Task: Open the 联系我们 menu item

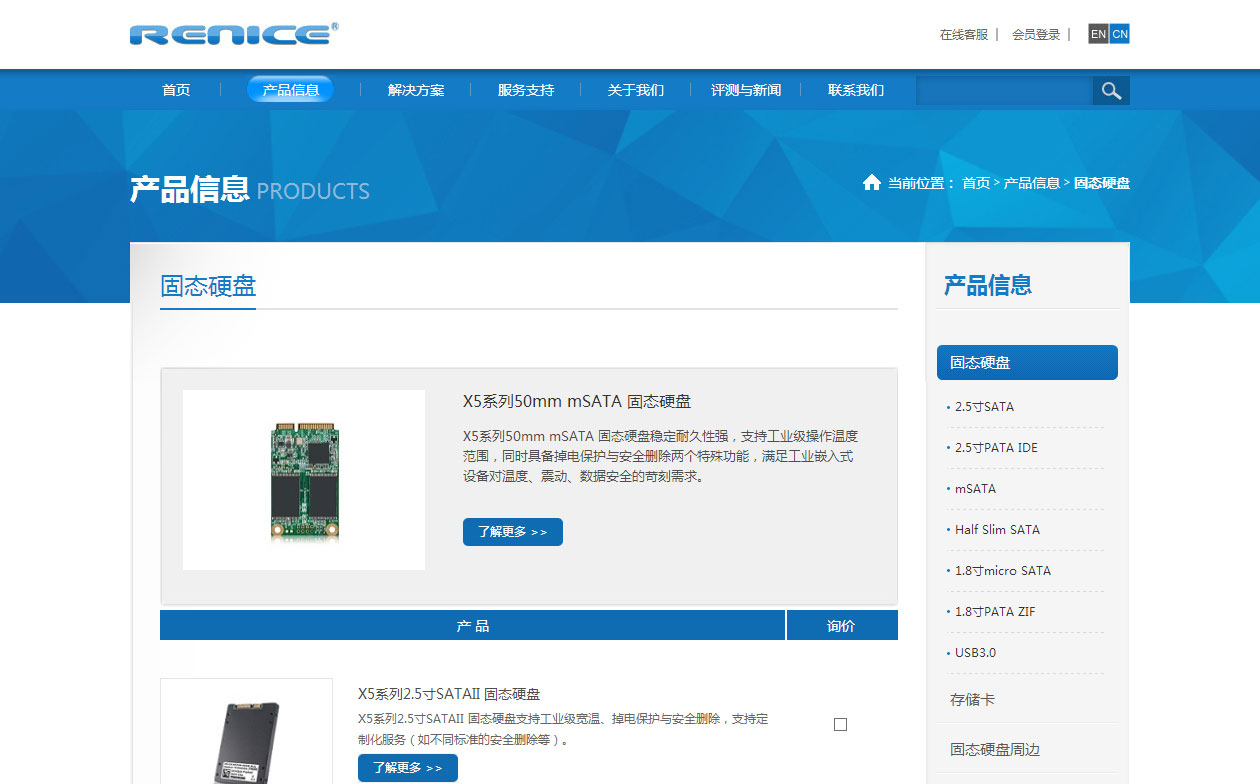Action: point(856,90)
